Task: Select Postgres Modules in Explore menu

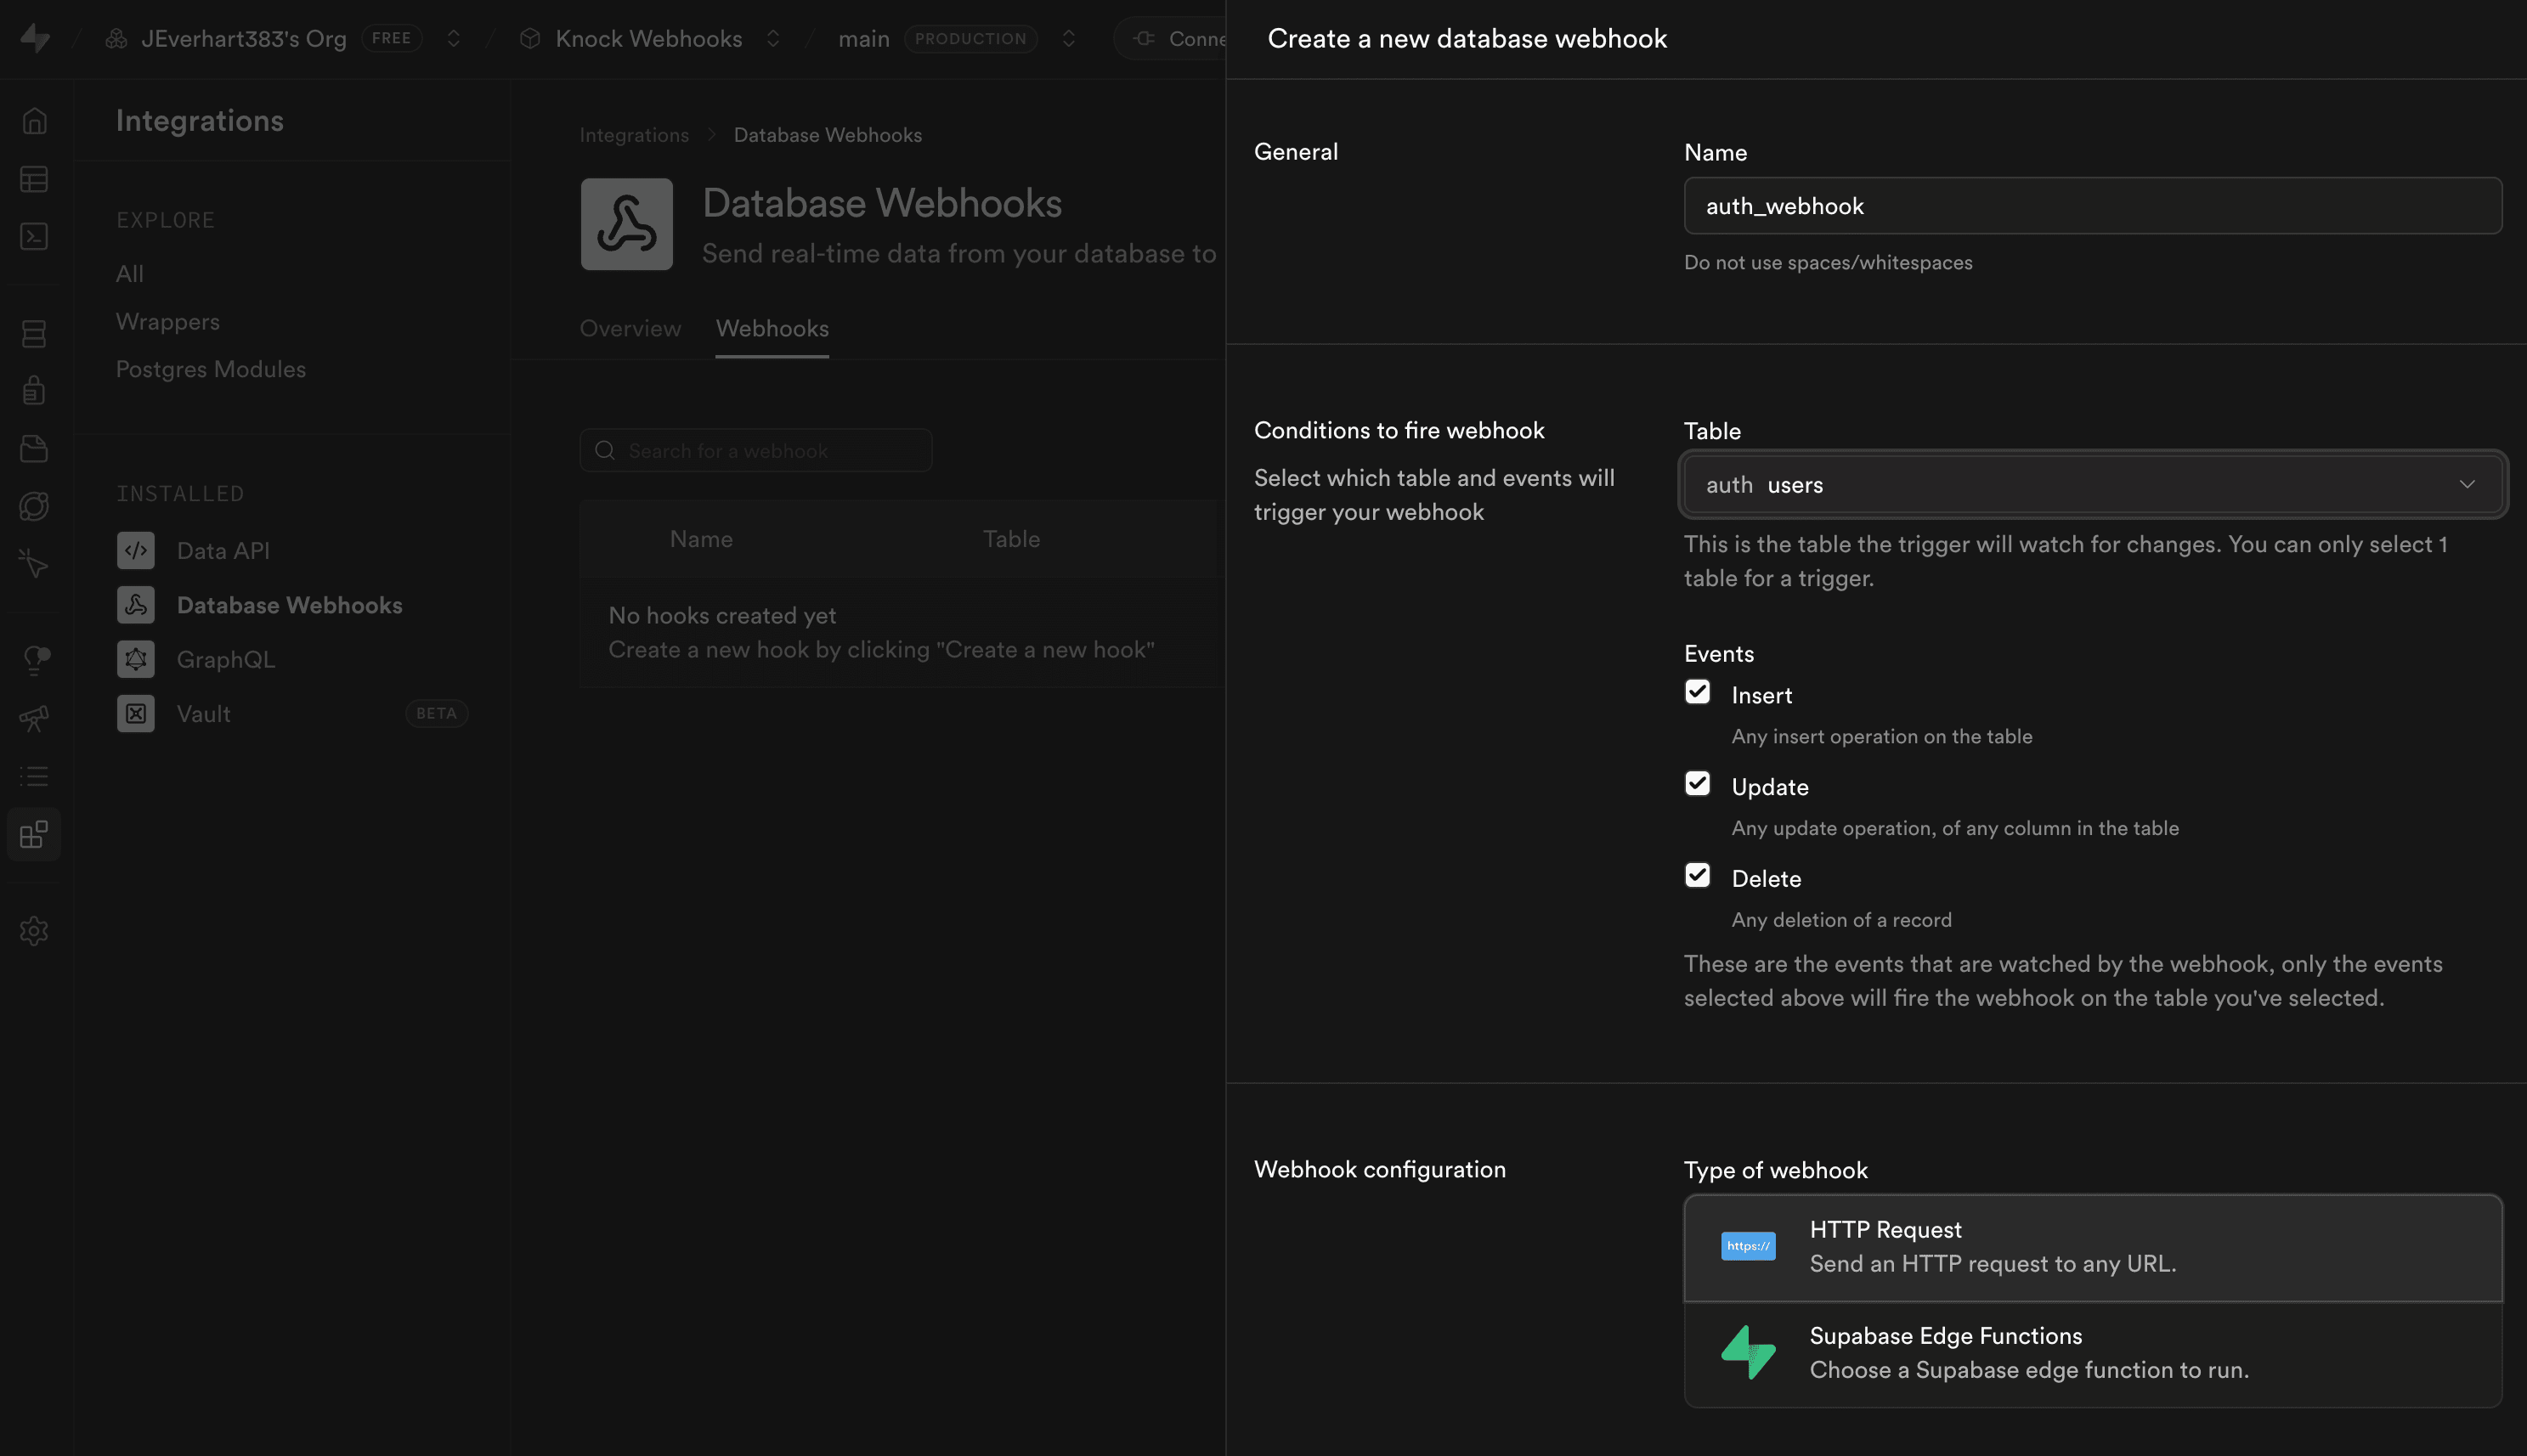Action: [211, 368]
